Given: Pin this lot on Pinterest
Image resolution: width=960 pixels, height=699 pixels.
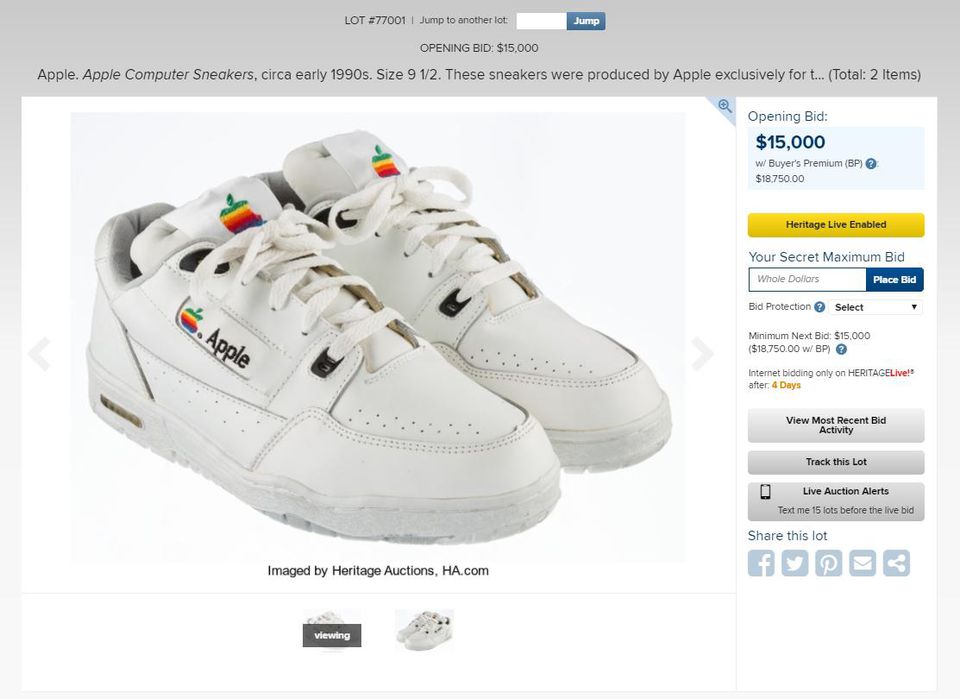Looking at the screenshot, I should coord(829,563).
